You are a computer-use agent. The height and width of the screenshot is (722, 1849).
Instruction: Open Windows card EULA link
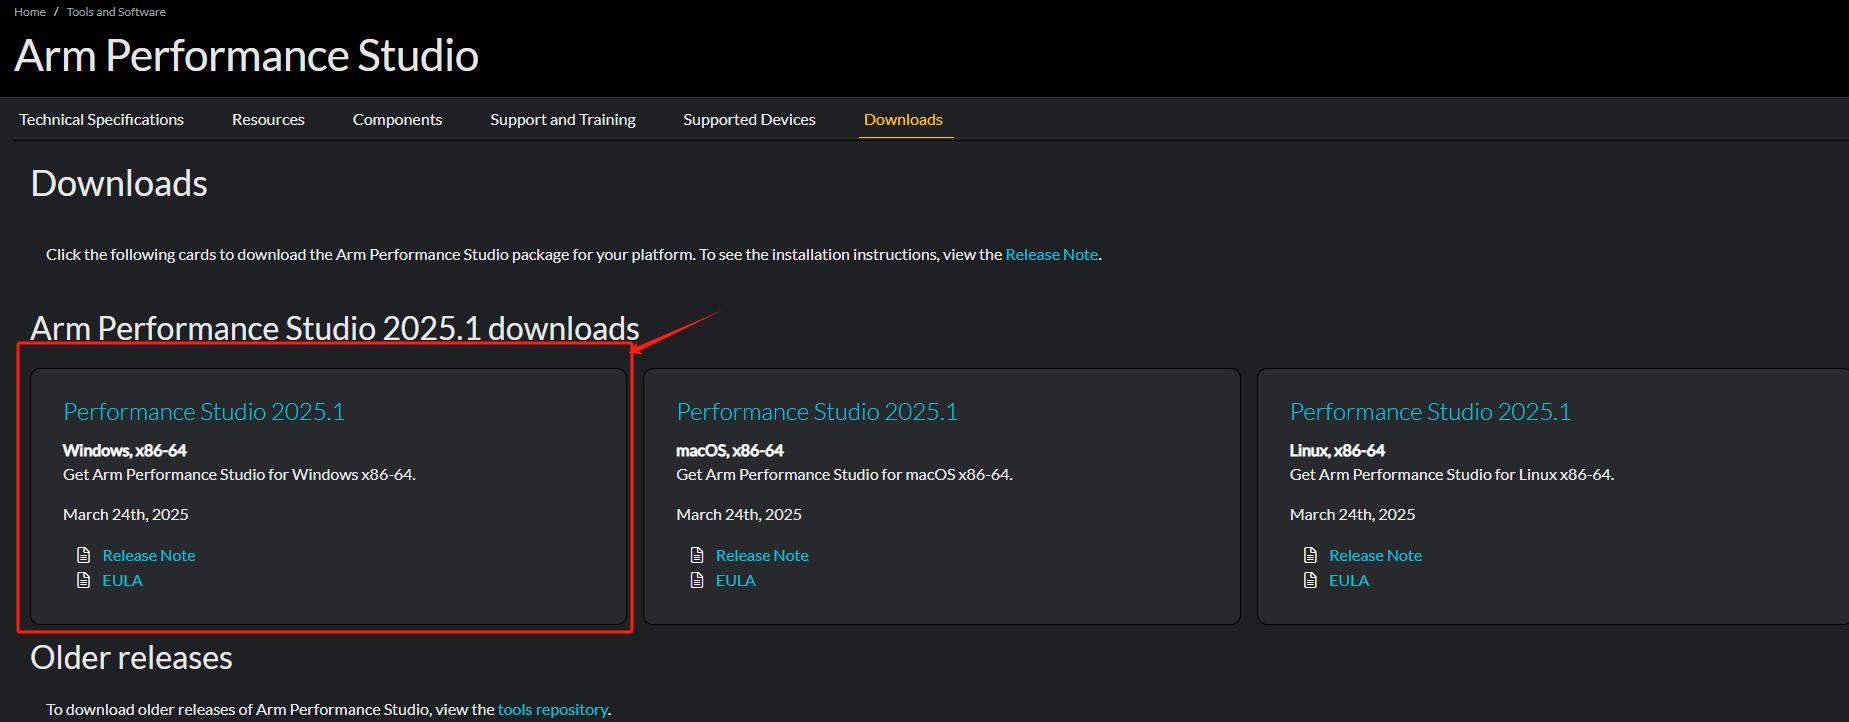click(122, 580)
